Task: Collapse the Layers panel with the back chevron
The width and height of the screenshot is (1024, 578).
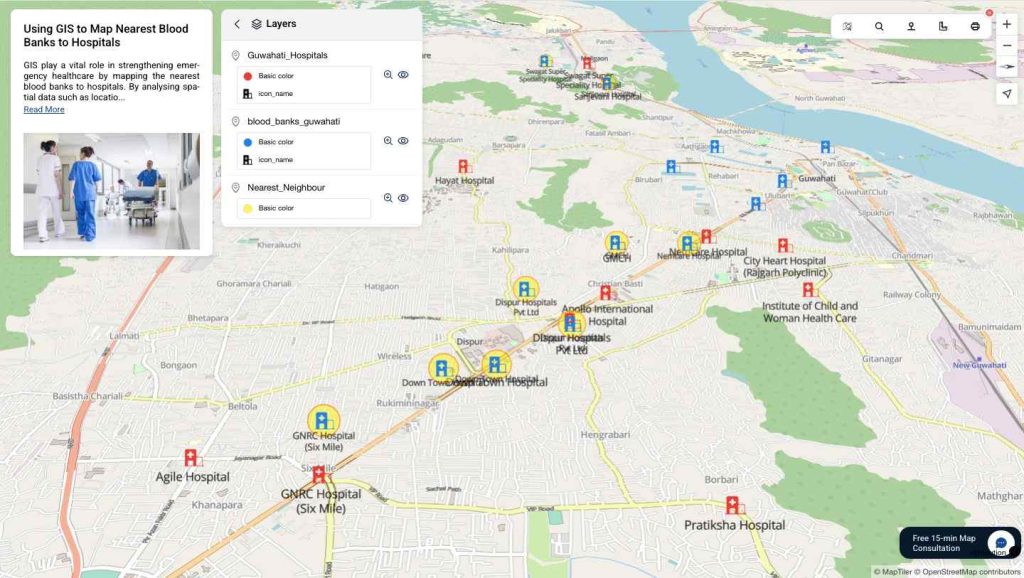Action: 237,23
